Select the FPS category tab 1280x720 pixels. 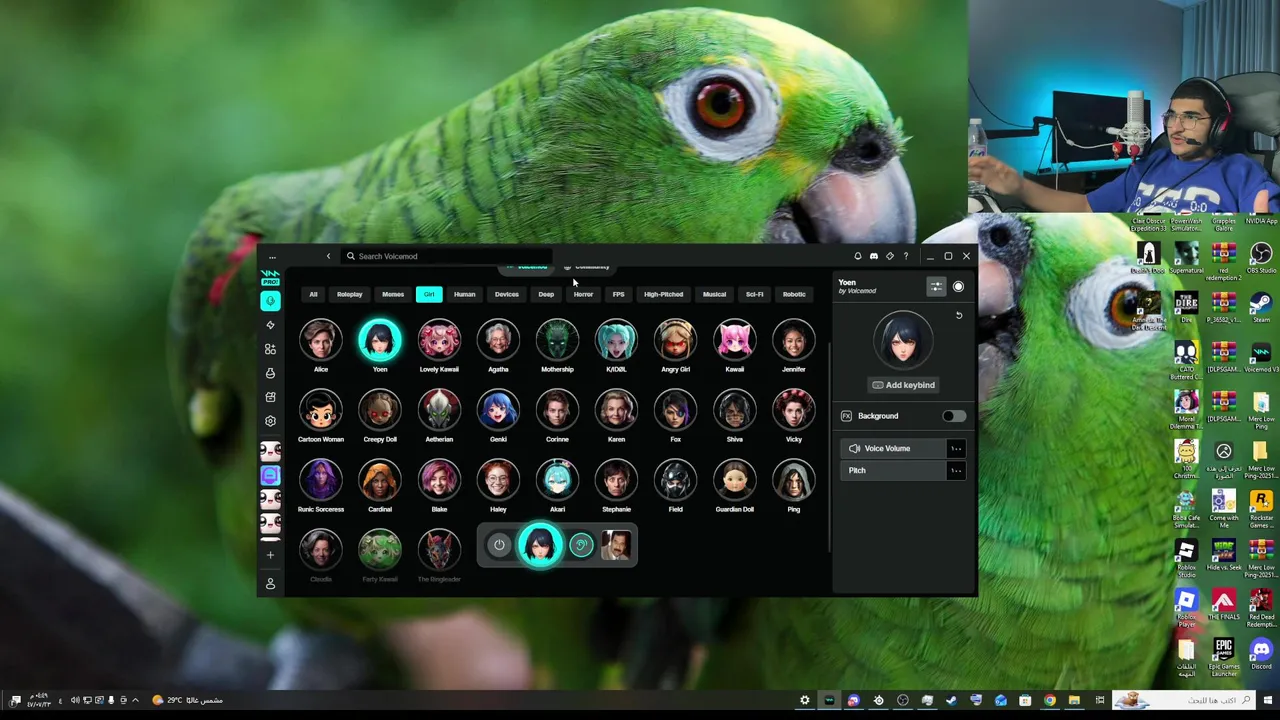(618, 294)
